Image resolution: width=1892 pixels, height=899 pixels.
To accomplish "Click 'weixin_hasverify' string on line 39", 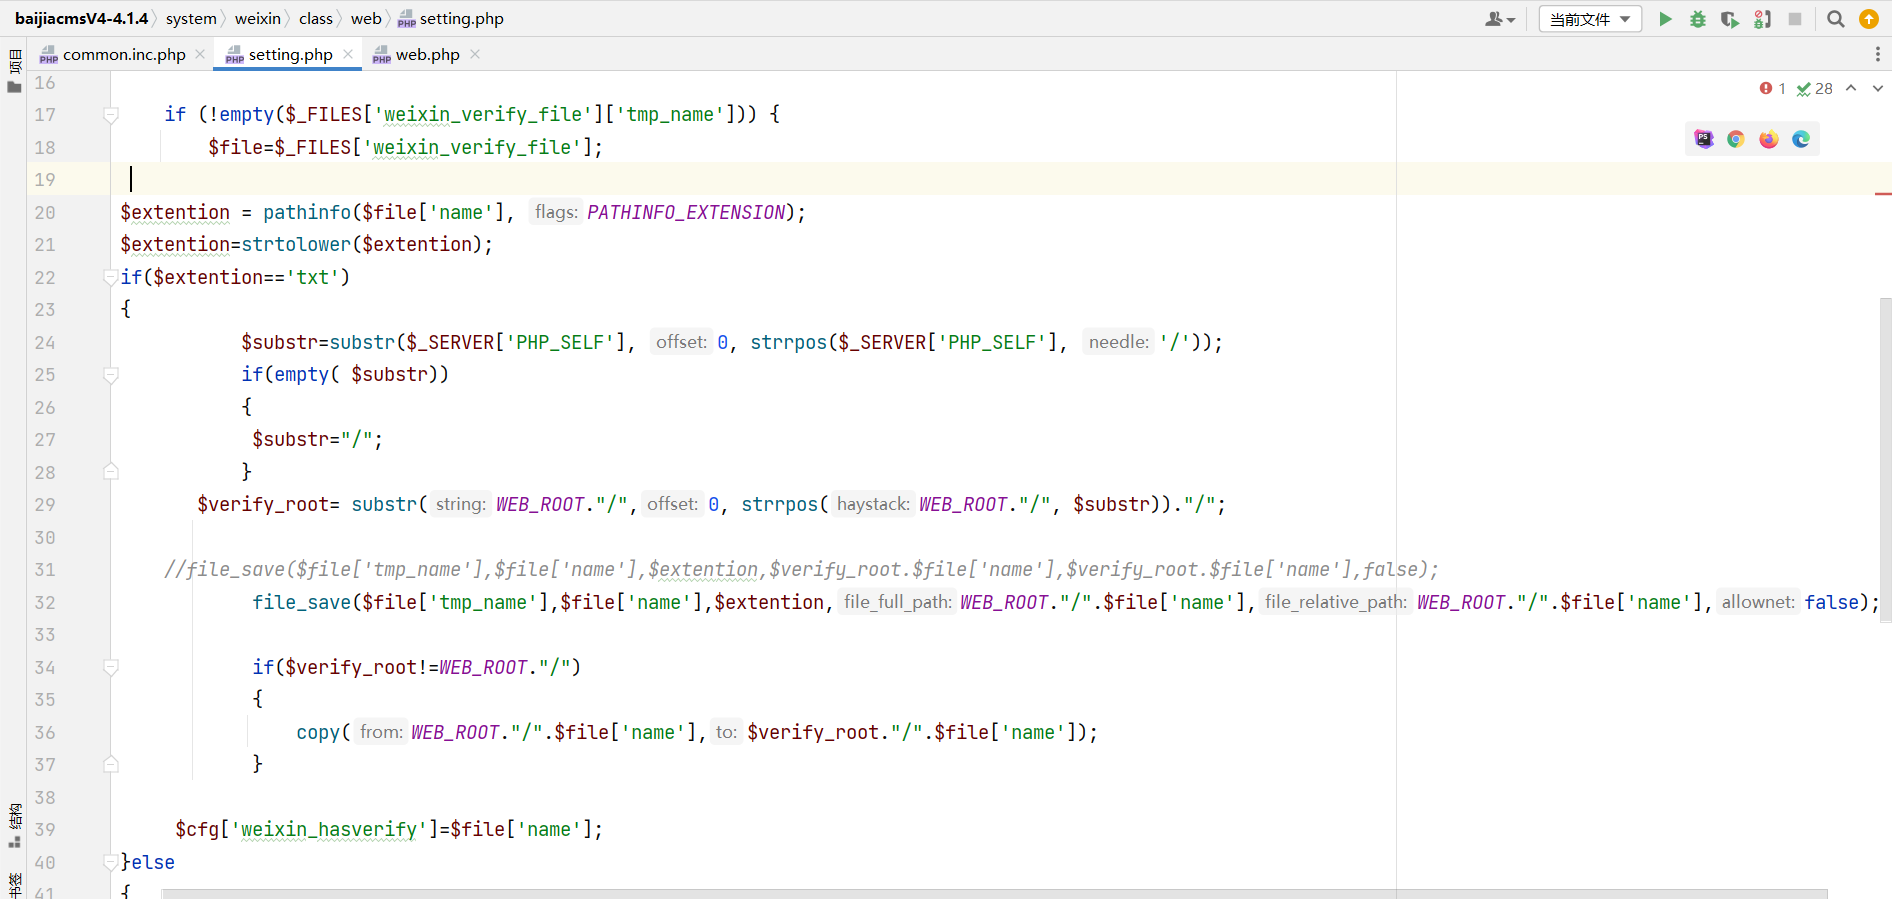I will tap(329, 830).
